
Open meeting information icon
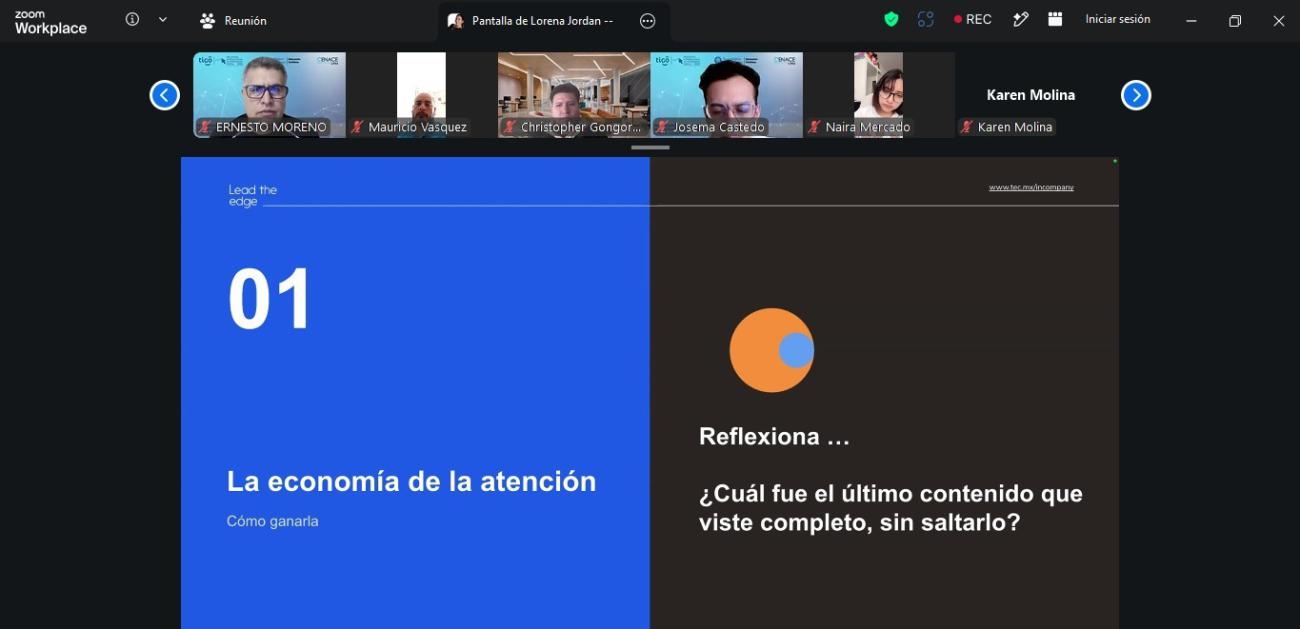tap(132, 19)
